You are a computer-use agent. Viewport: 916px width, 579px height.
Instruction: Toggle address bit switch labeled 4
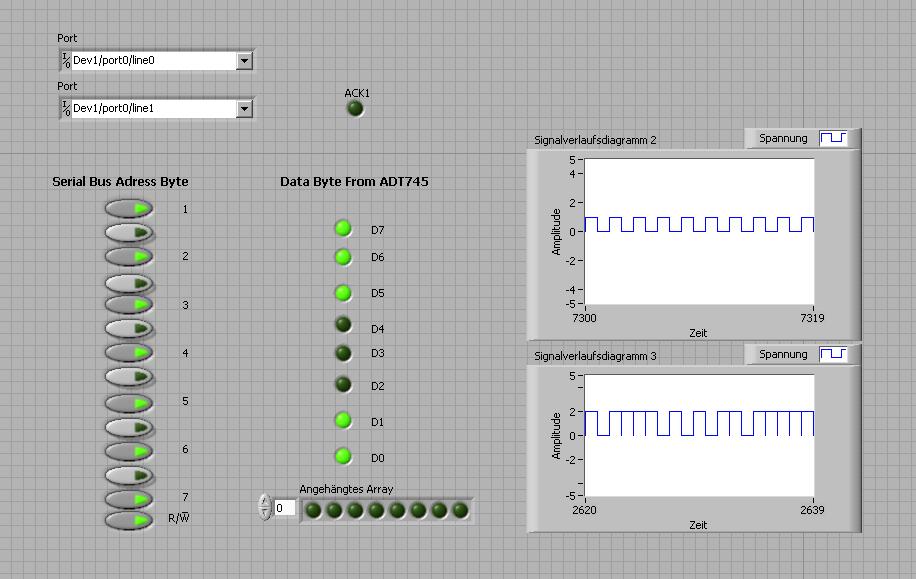[x=129, y=352]
